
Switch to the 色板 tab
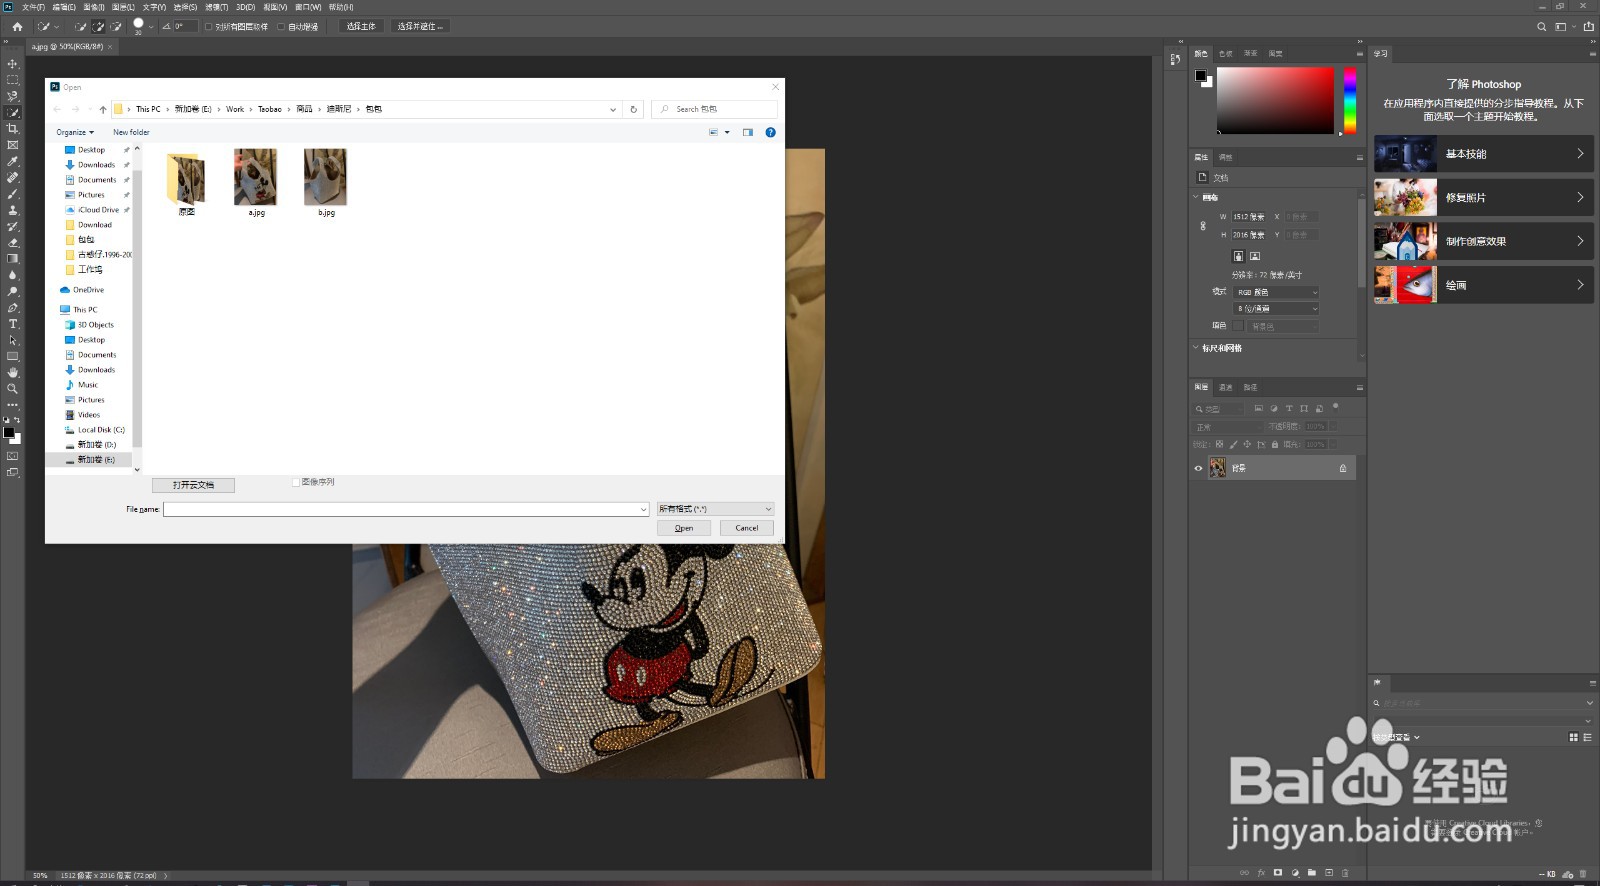click(1225, 53)
